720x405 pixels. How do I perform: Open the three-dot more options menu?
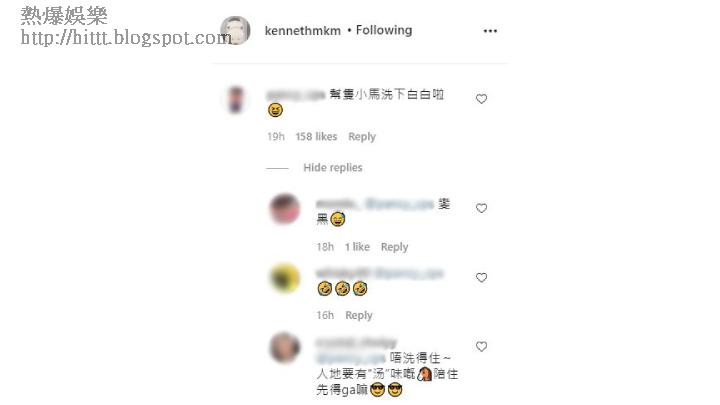coord(490,31)
